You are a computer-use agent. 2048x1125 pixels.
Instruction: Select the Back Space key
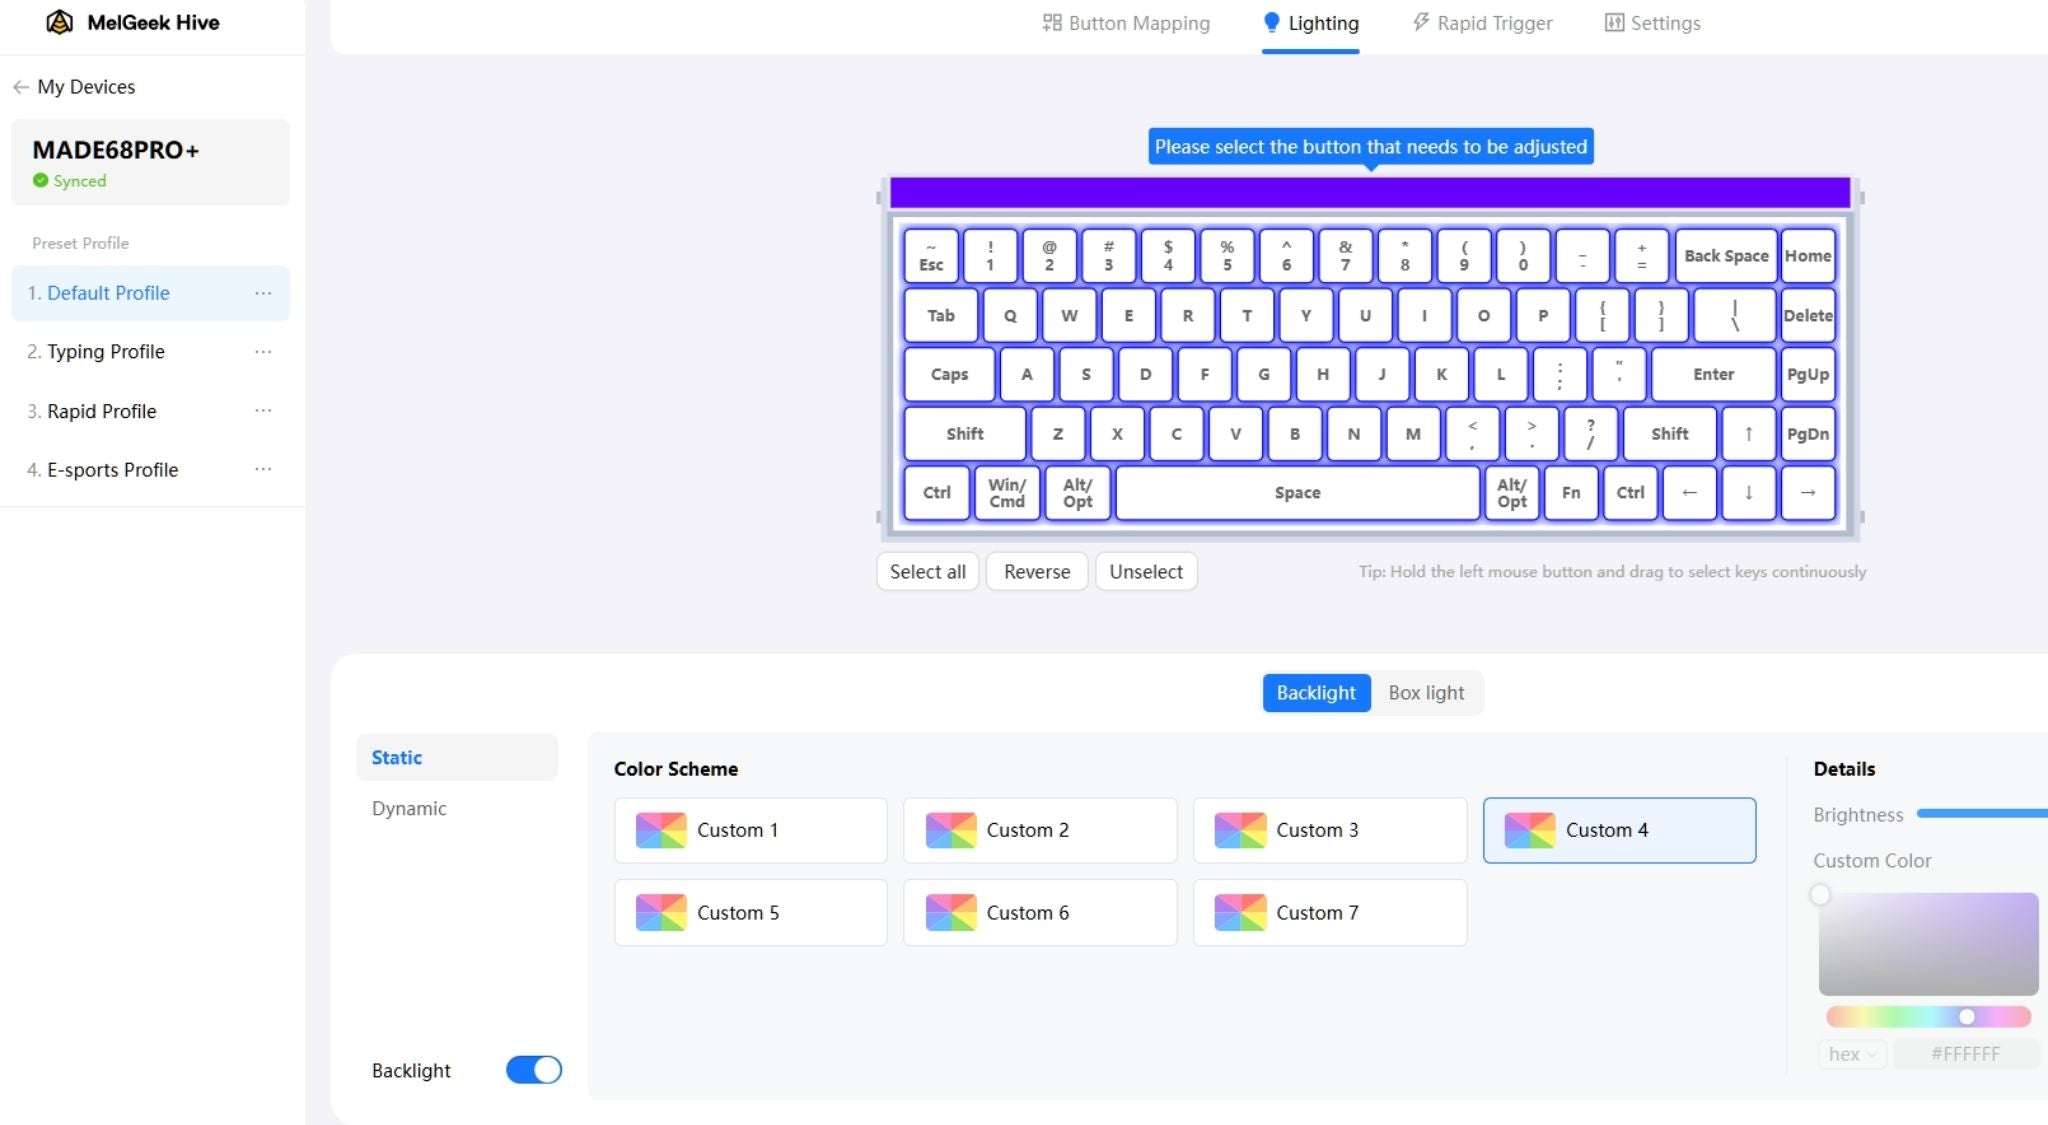[1726, 256]
